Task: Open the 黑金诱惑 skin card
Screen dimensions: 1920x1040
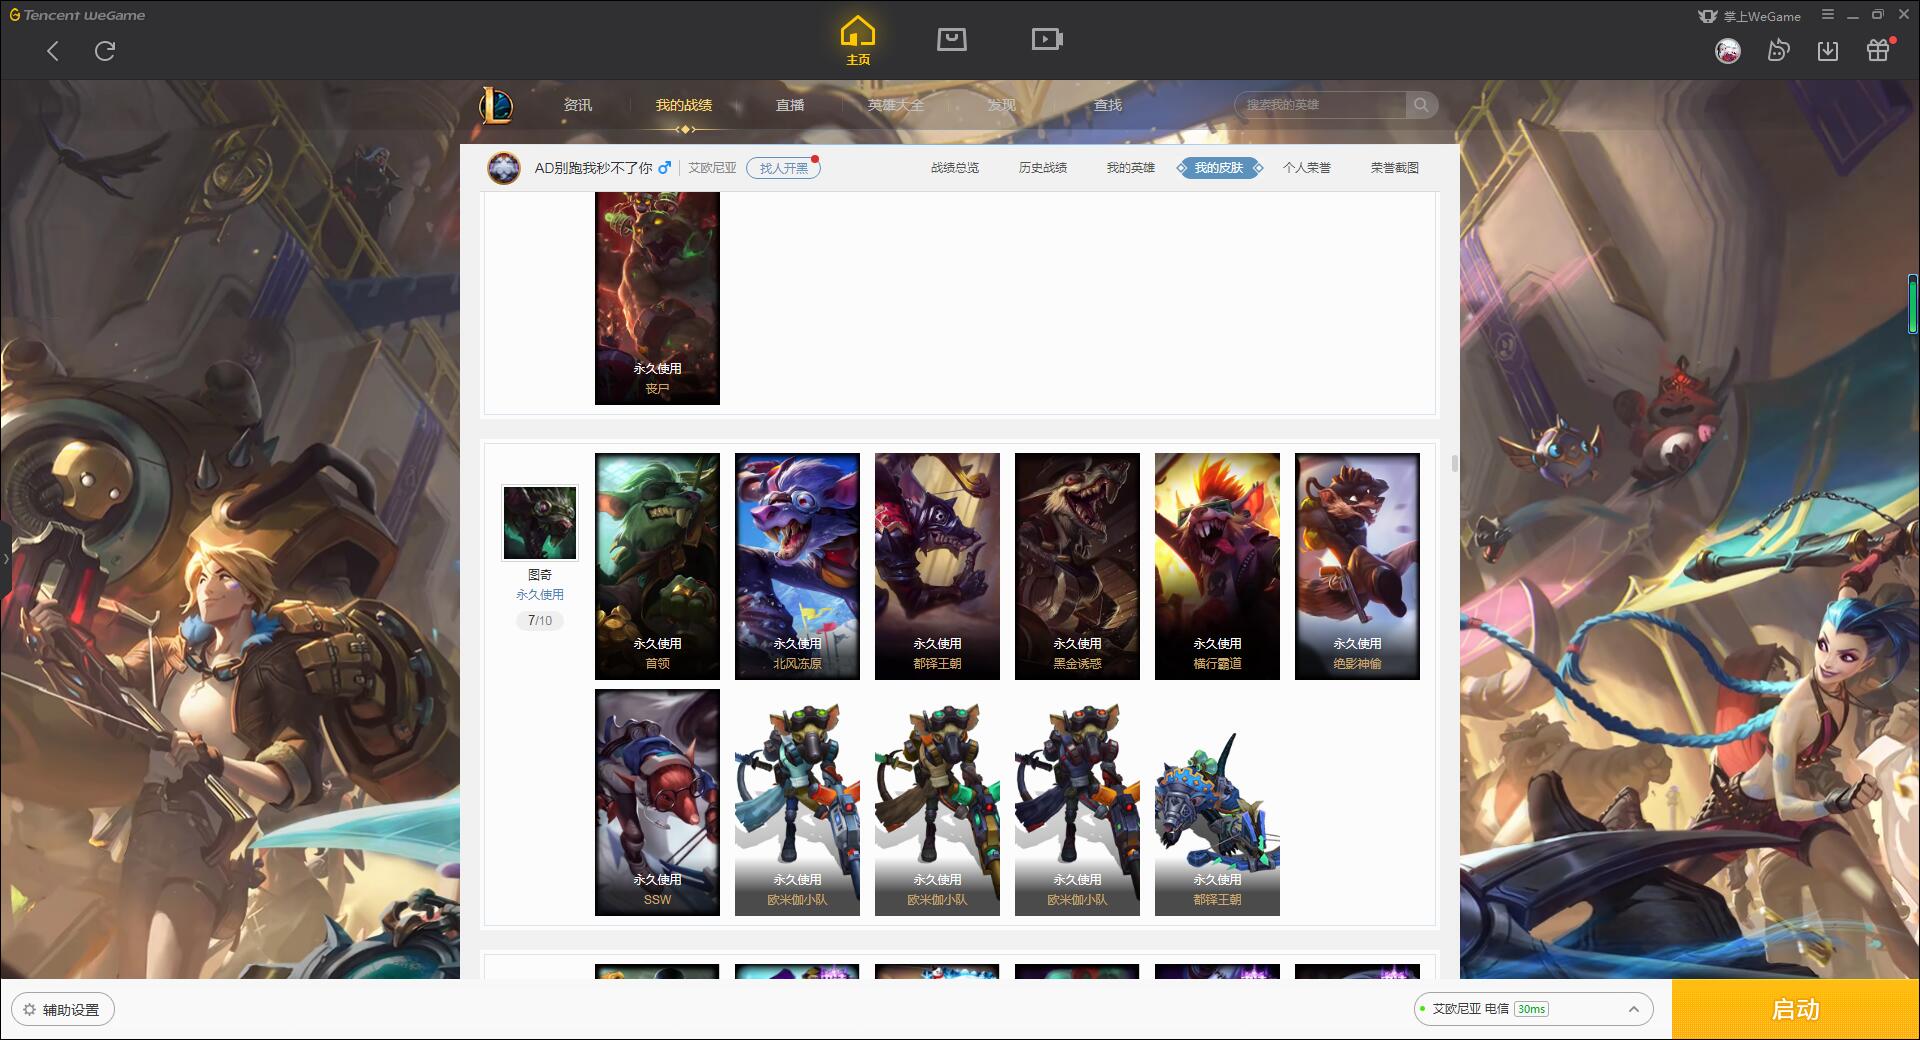Action: coord(1077,566)
